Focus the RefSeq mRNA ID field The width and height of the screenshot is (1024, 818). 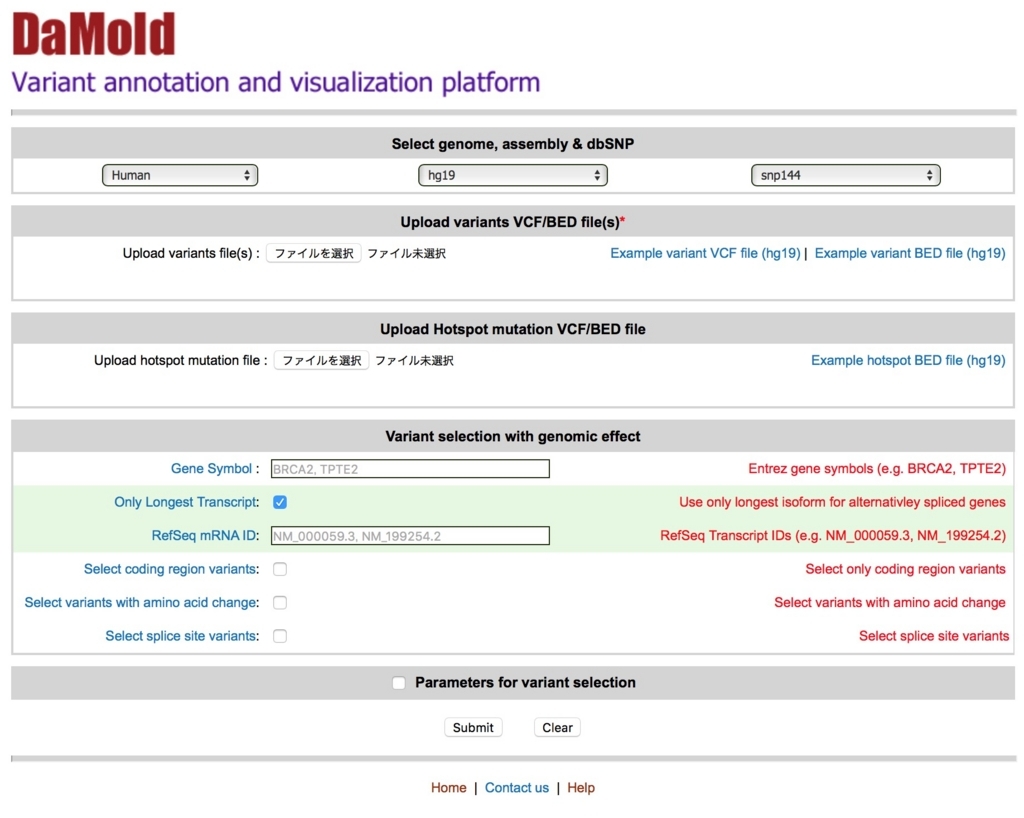click(x=410, y=536)
